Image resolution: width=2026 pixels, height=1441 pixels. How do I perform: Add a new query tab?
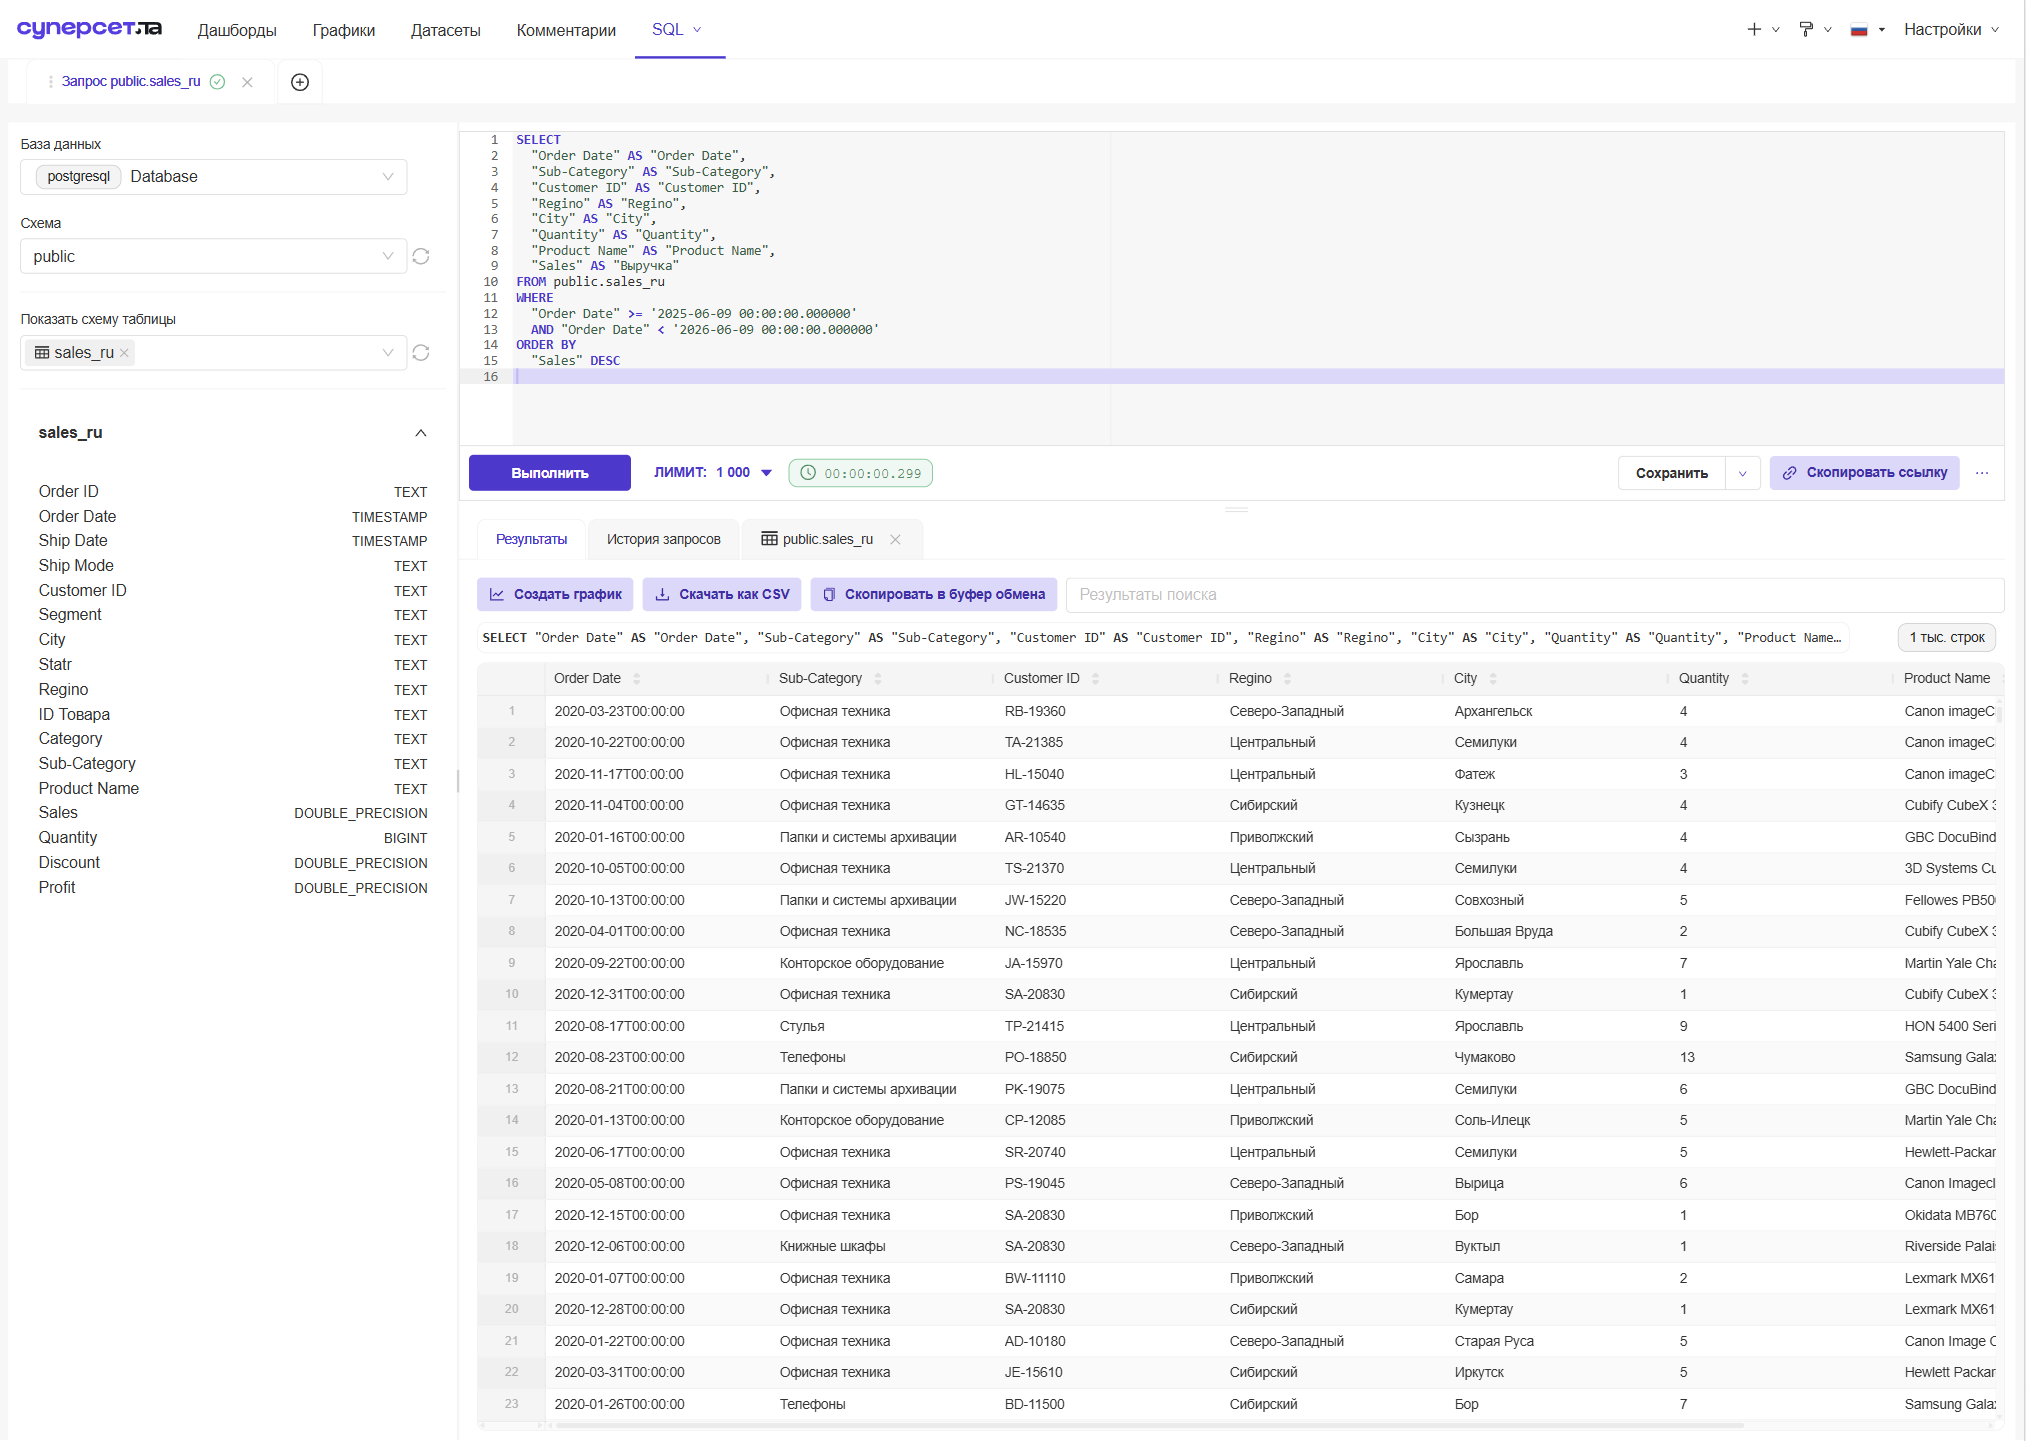300,82
